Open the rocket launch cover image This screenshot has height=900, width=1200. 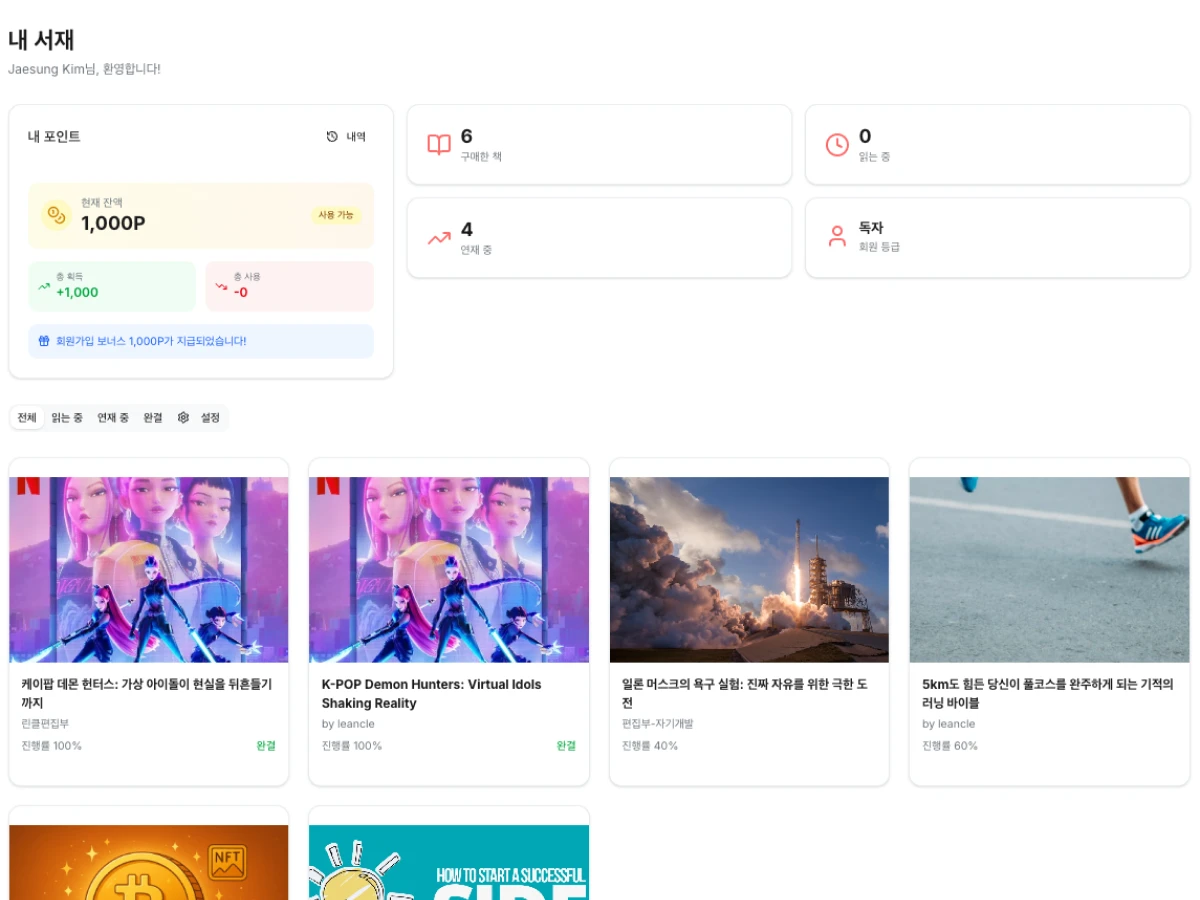tap(749, 569)
